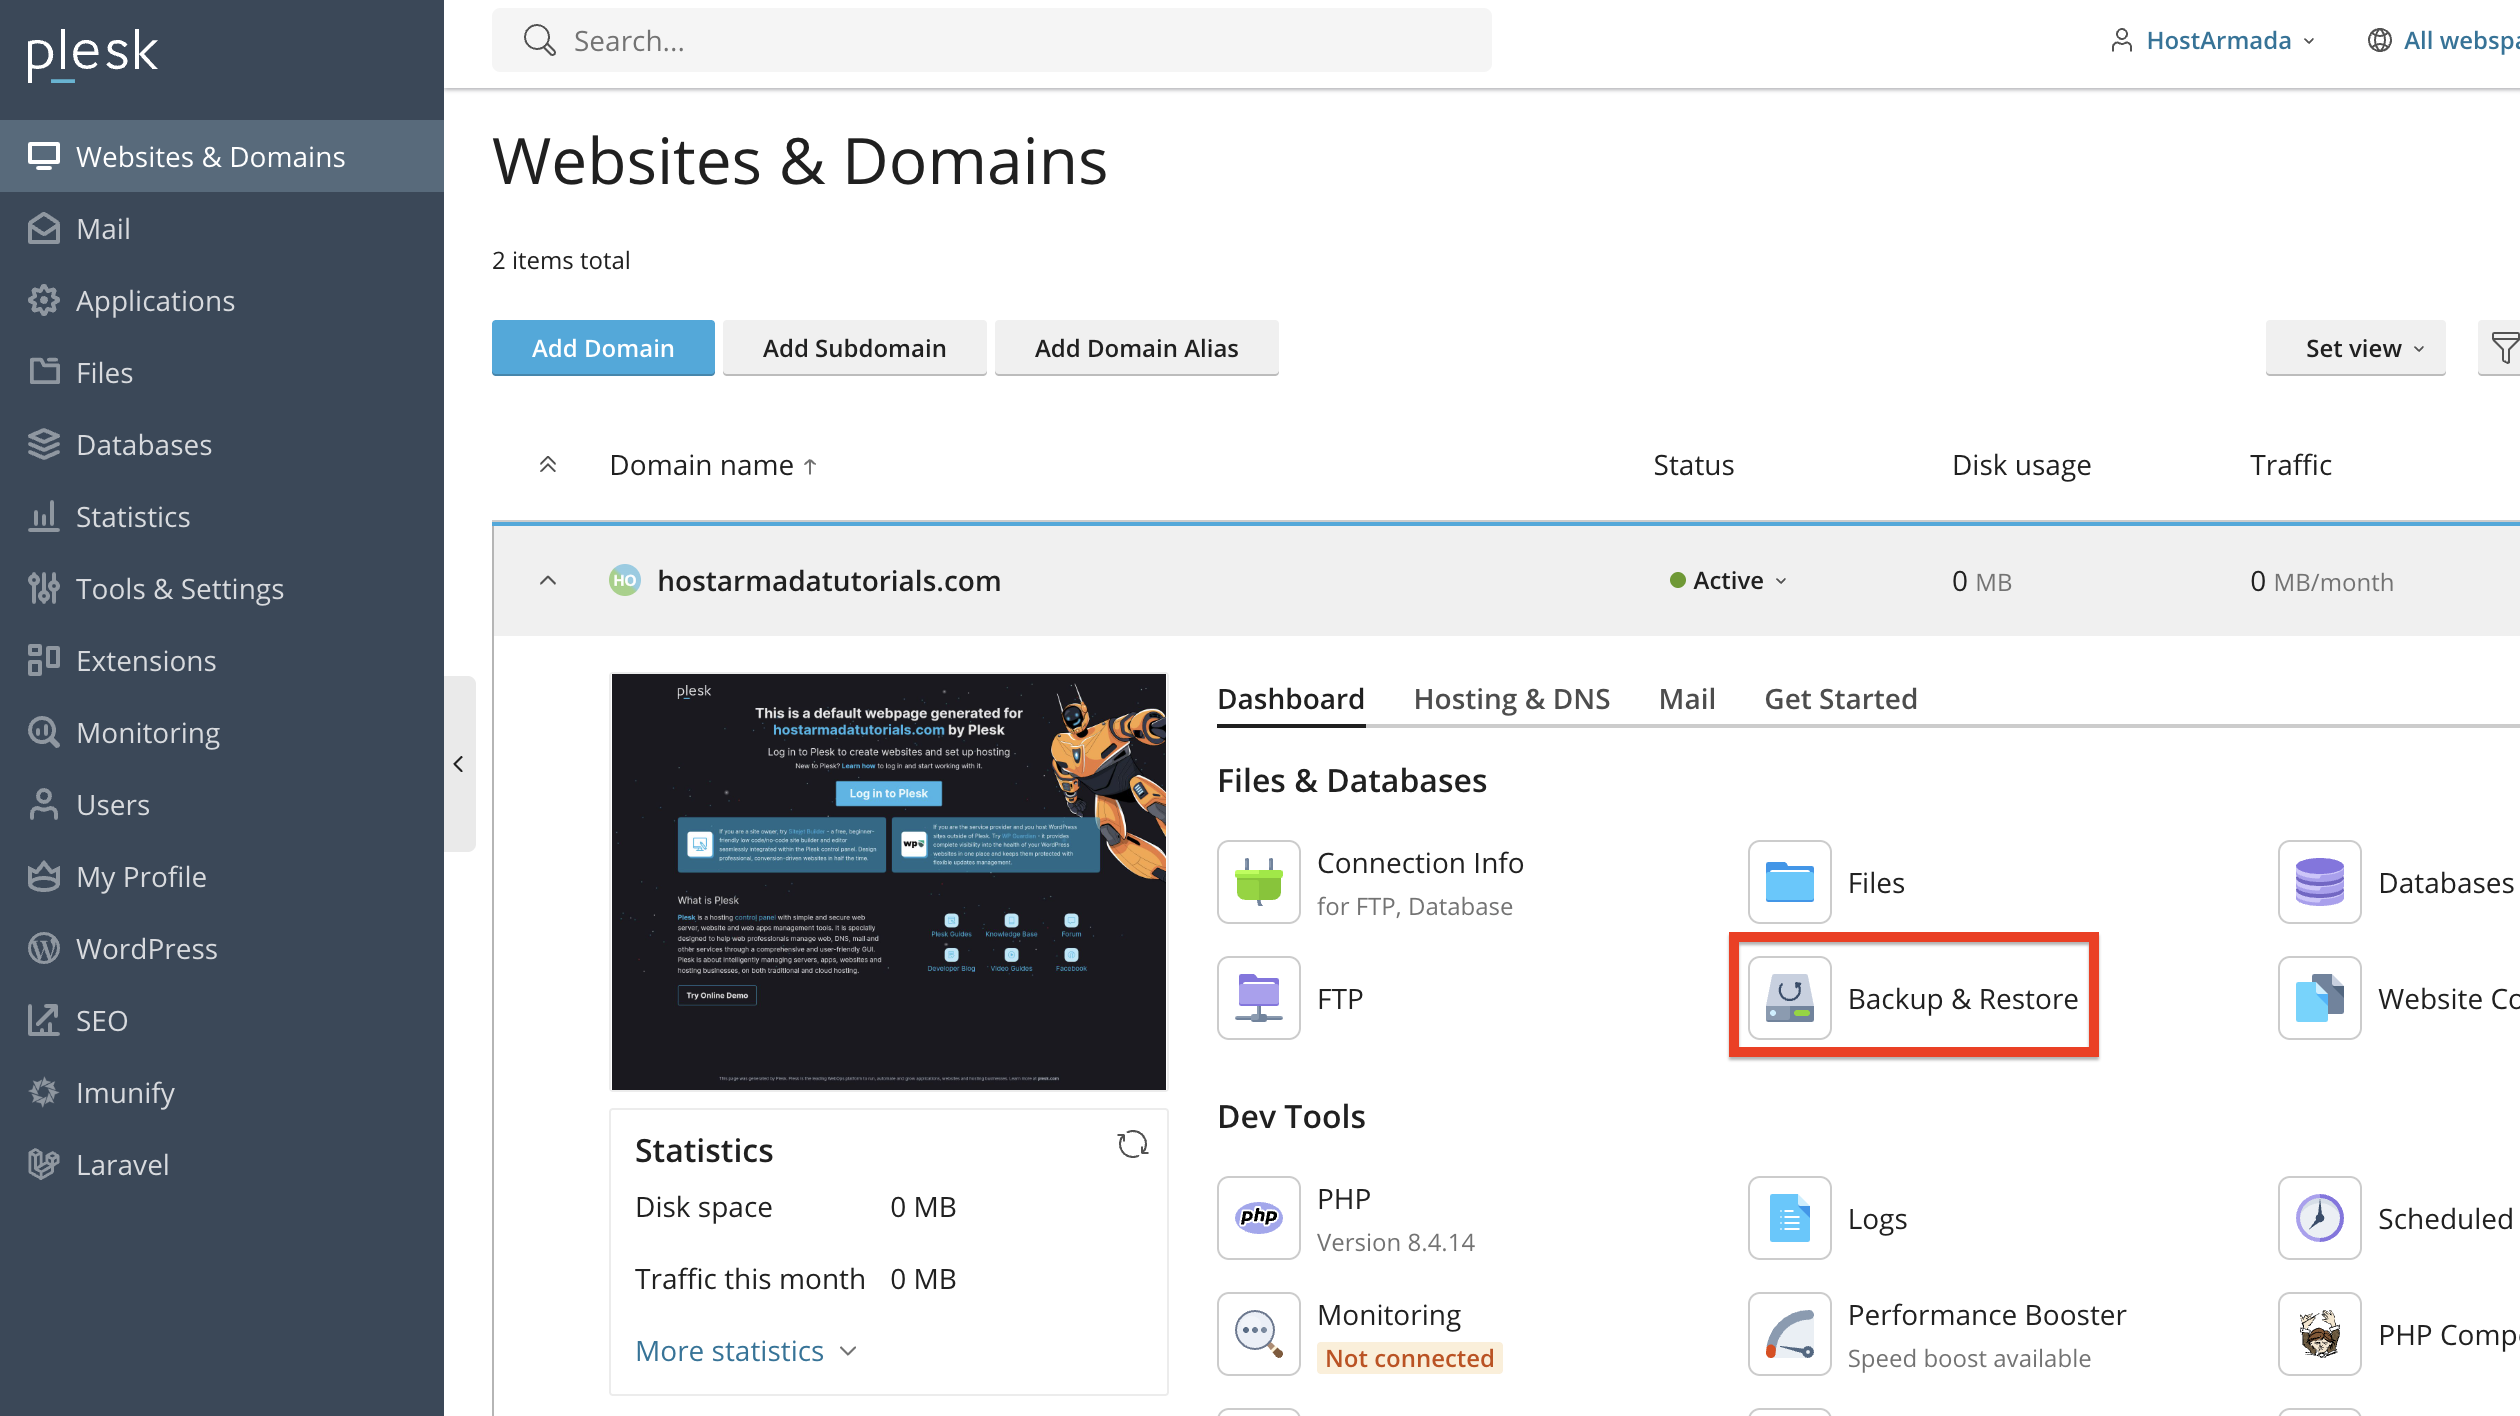Click the Backup & Restore drive icon
The height and width of the screenshot is (1416, 2520).
click(x=1790, y=998)
